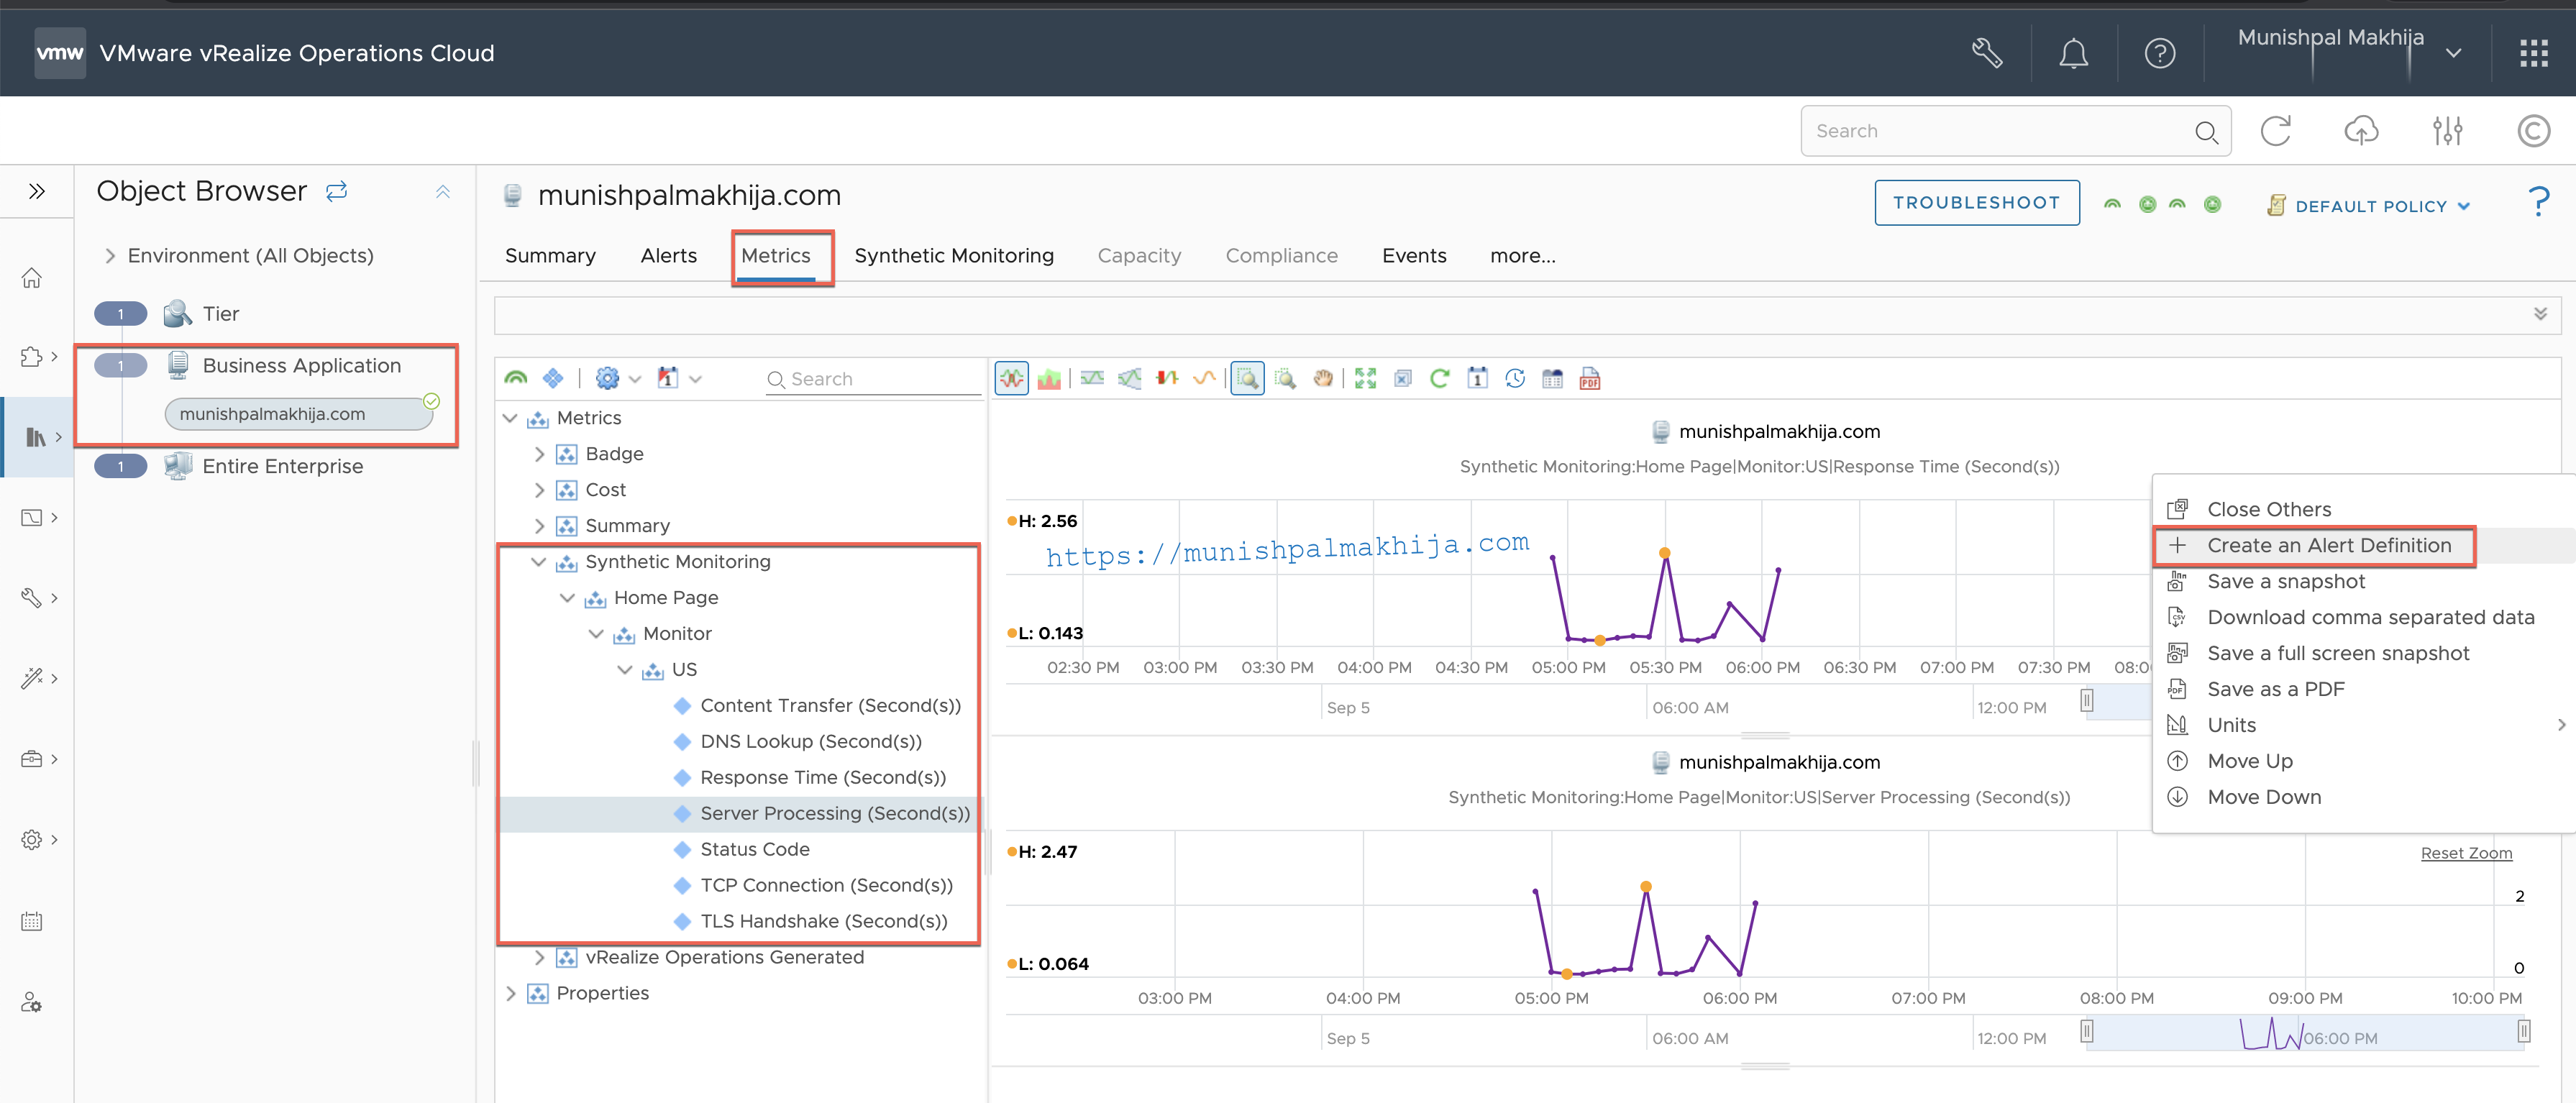This screenshot has width=2576, height=1103.
Task: Click the close all charts icon
Action: tap(1403, 379)
